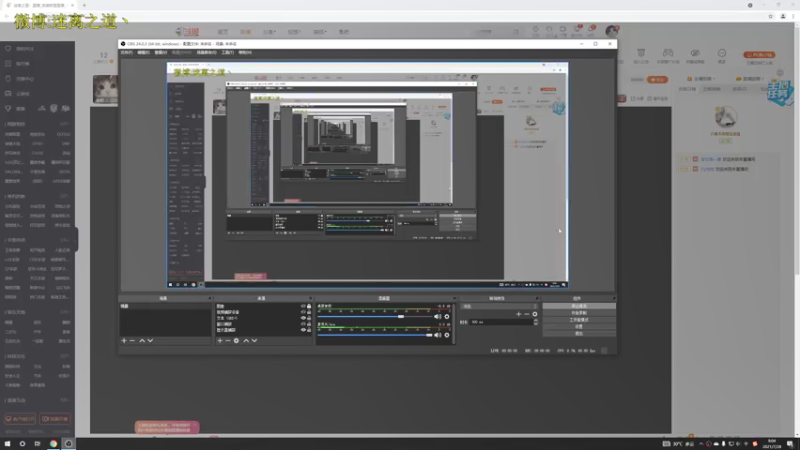The image size is (800, 450).
Task: Toggle visibility eye of the second source
Action: pos(303,312)
